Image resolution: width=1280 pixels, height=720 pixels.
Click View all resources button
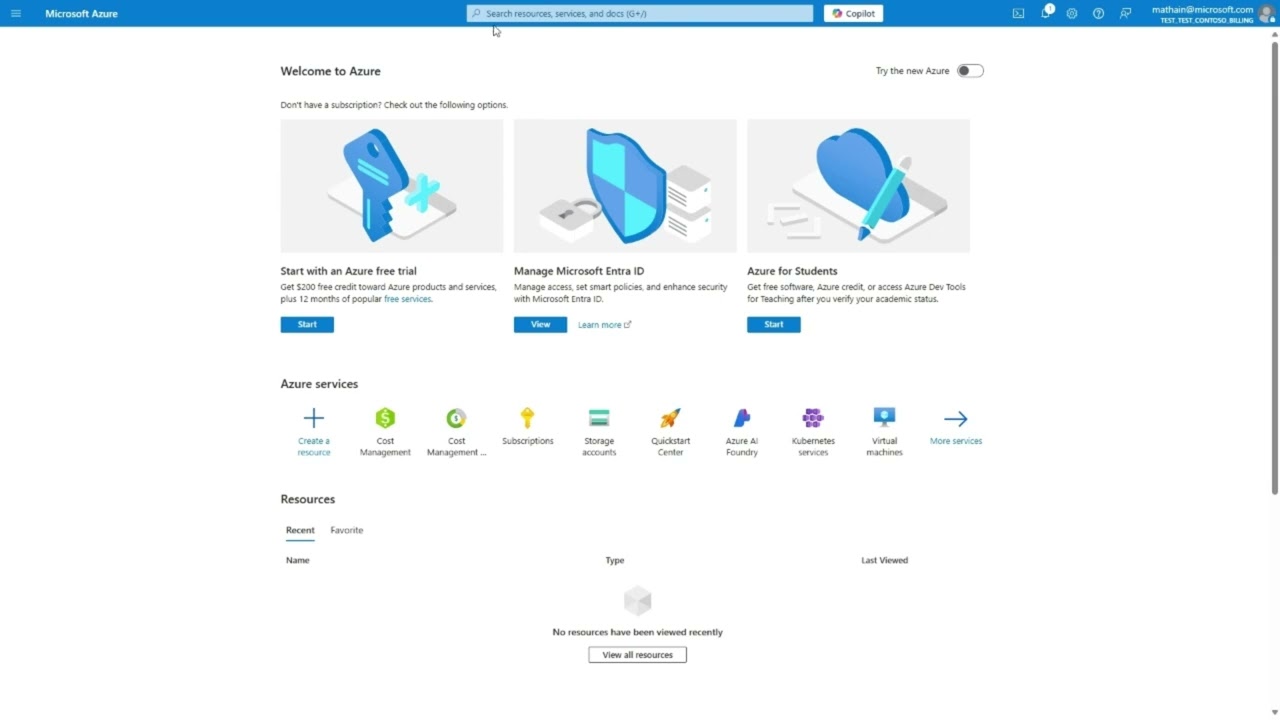[x=637, y=655]
